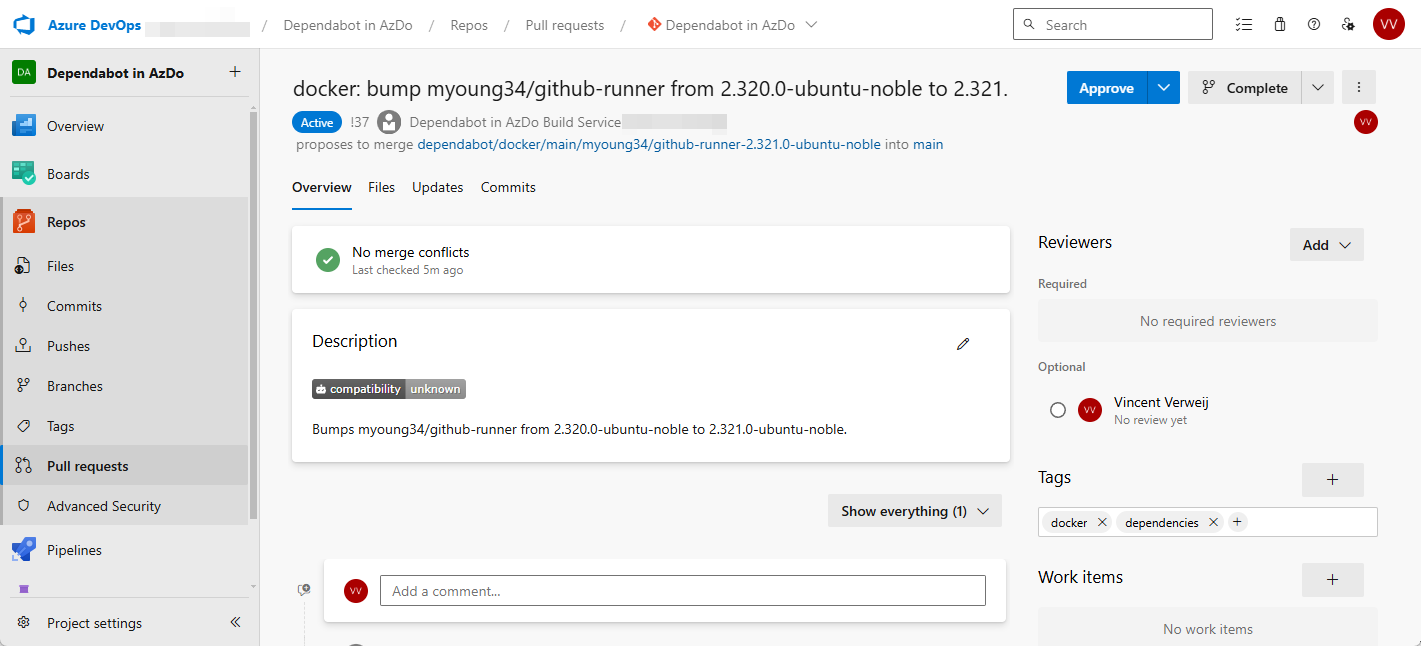
Task: Click the No merge conflicts check icon
Action: pos(328,260)
